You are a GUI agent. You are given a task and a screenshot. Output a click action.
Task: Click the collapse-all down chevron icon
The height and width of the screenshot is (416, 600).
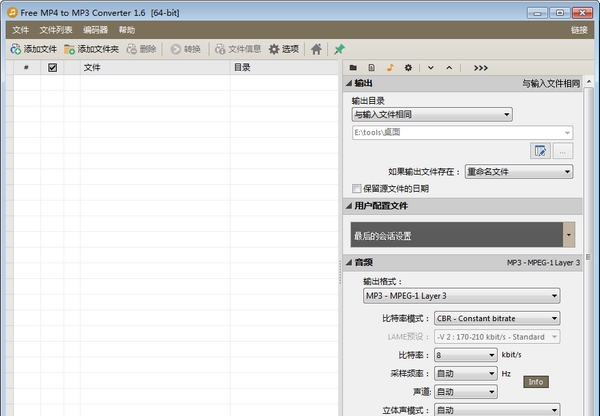[430, 68]
